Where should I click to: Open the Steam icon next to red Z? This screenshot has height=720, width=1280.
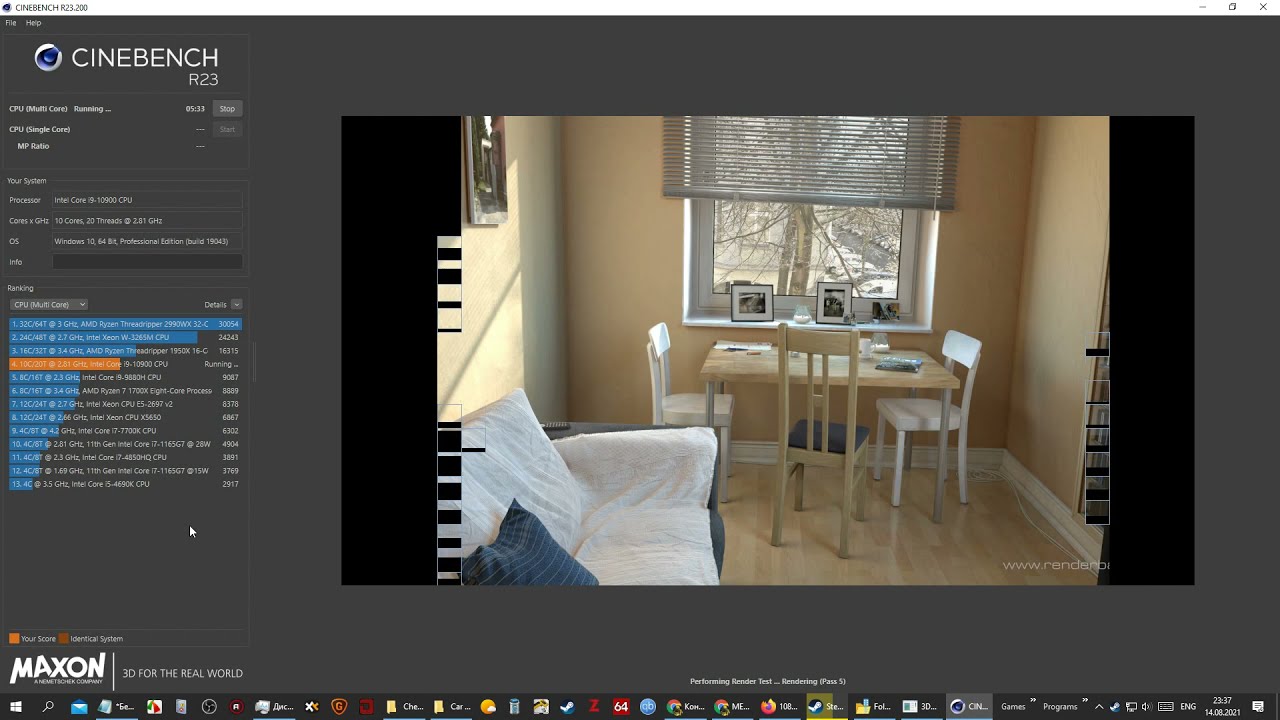point(567,707)
